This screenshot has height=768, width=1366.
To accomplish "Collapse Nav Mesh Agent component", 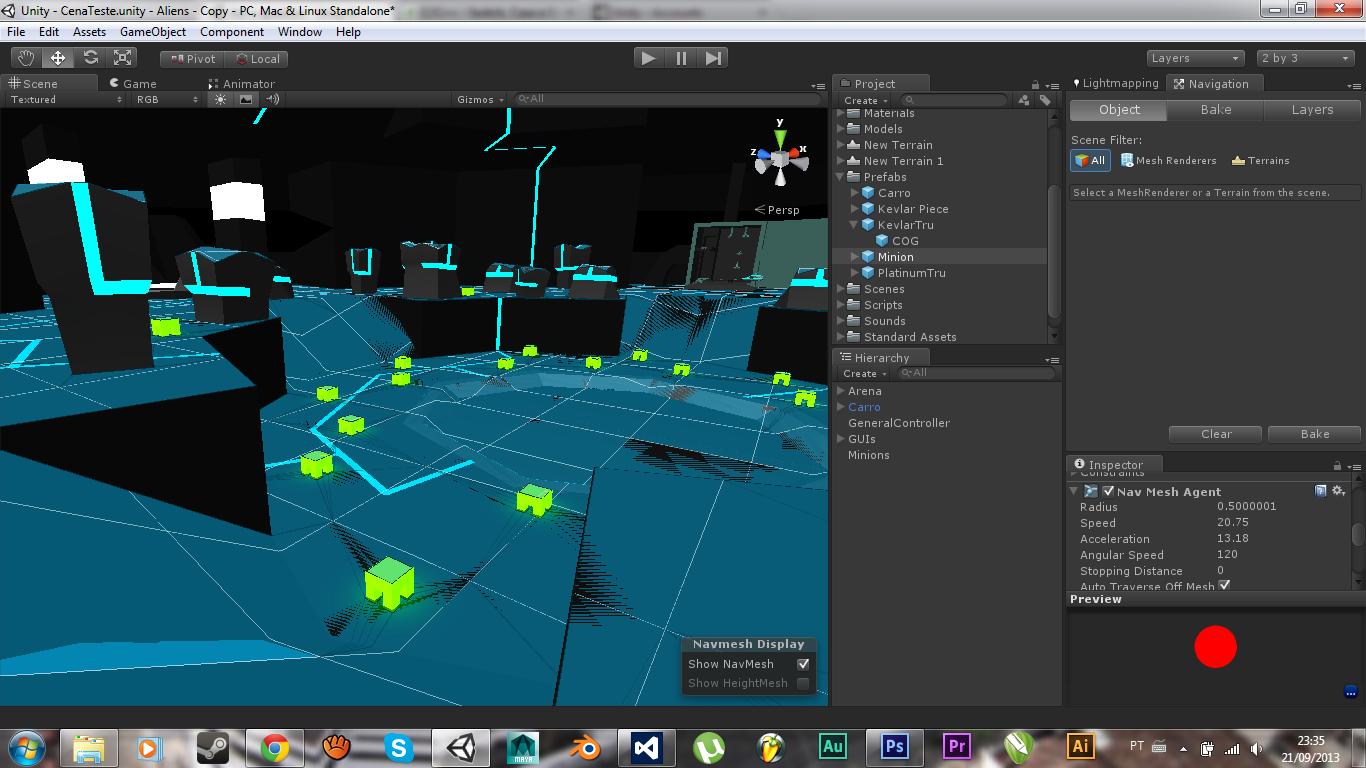I will (1075, 491).
